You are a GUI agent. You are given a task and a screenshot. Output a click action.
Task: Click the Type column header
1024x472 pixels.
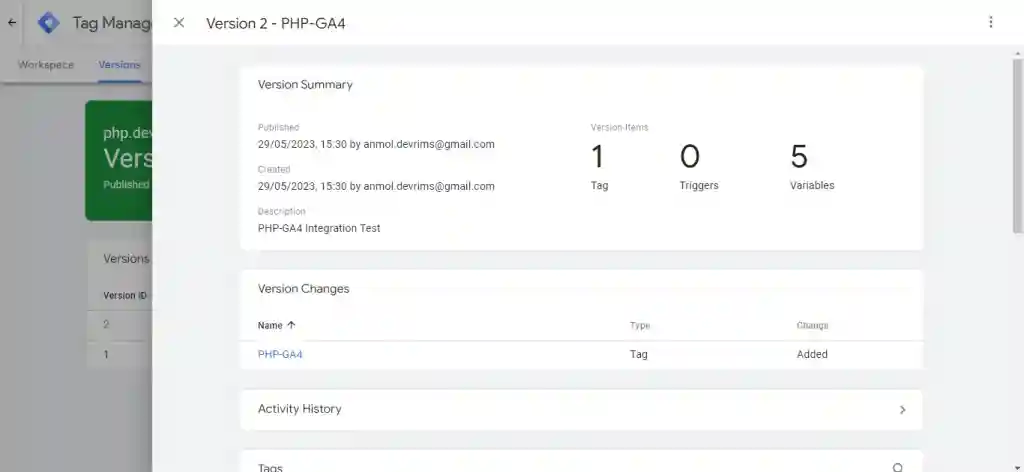click(639, 325)
